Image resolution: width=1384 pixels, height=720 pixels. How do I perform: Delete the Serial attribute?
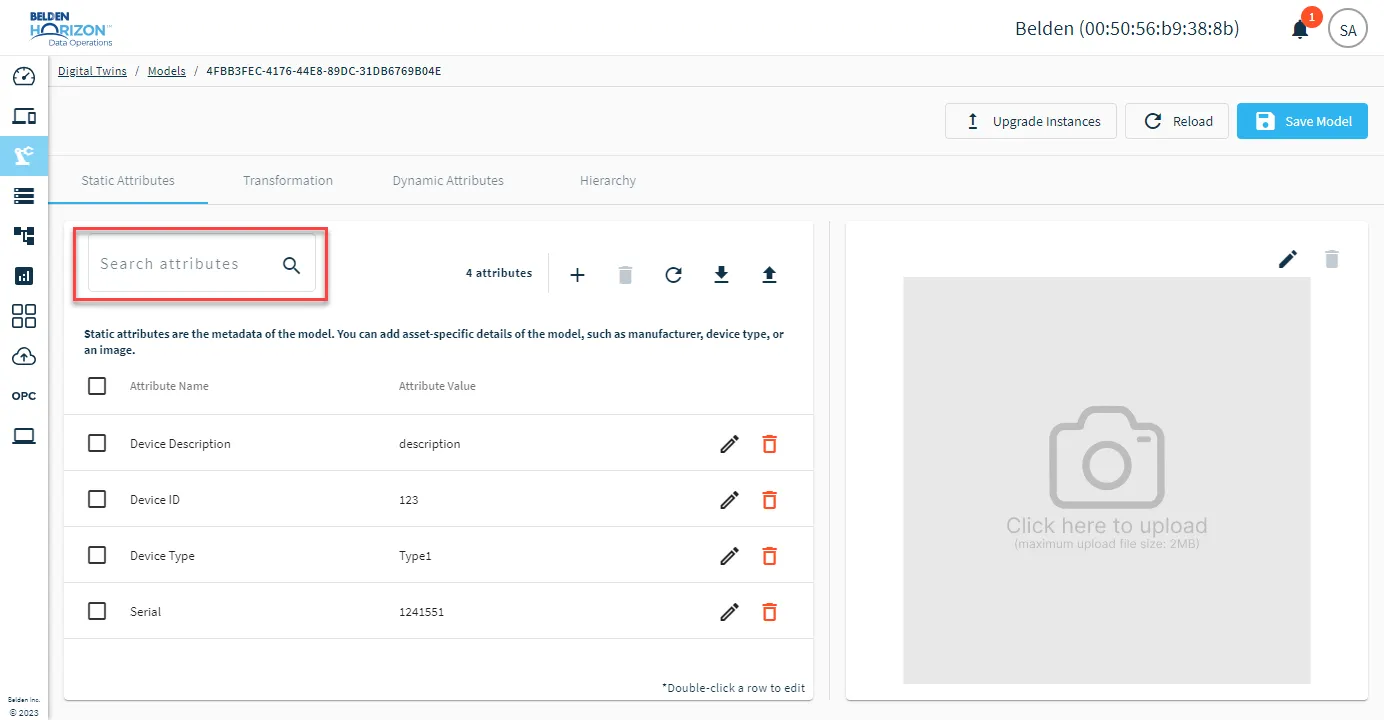(769, 612)
